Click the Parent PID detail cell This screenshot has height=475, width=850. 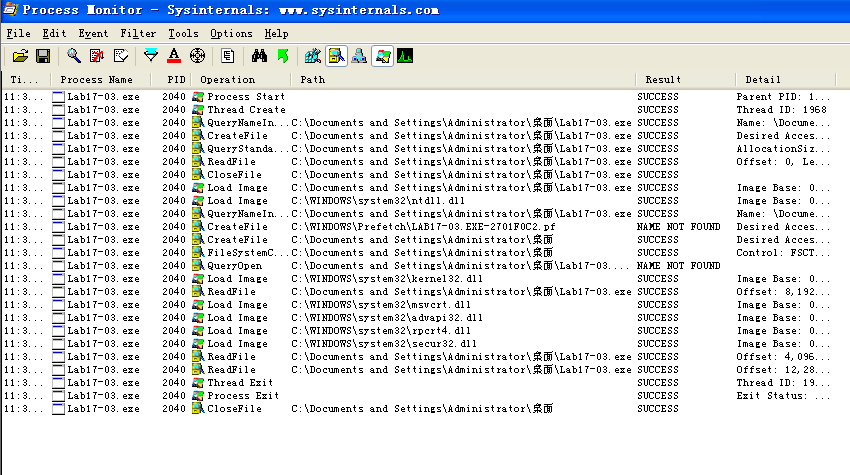[x=783, y=97]
